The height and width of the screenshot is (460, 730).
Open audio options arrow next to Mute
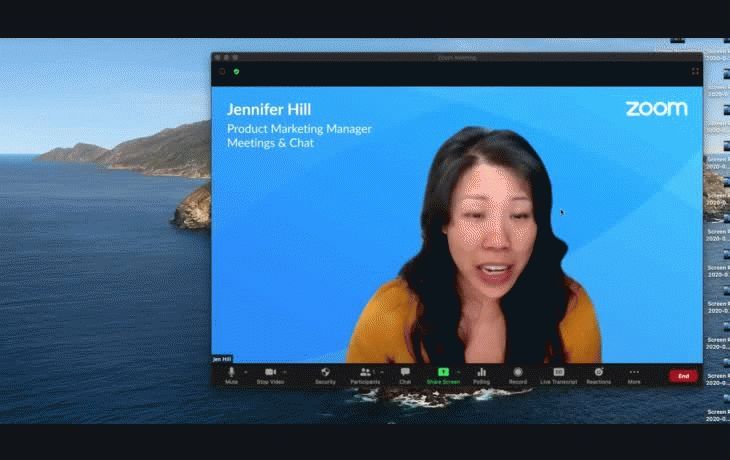point(246,372)
